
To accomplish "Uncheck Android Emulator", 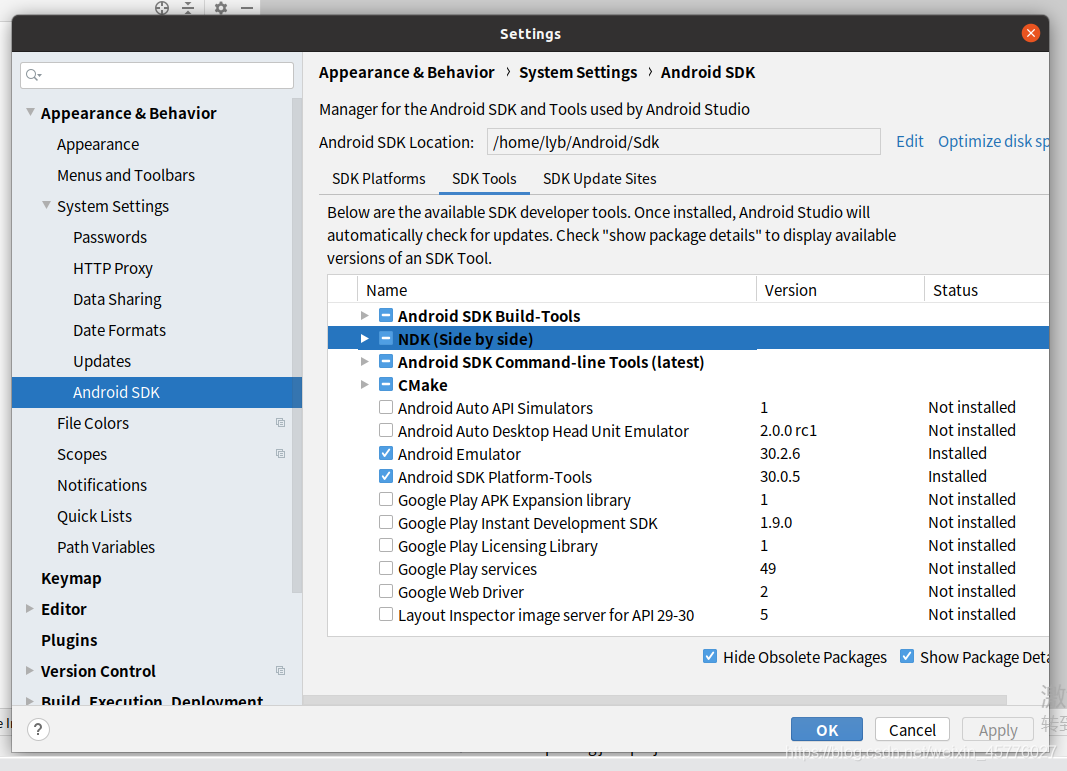I will point(386,453).
